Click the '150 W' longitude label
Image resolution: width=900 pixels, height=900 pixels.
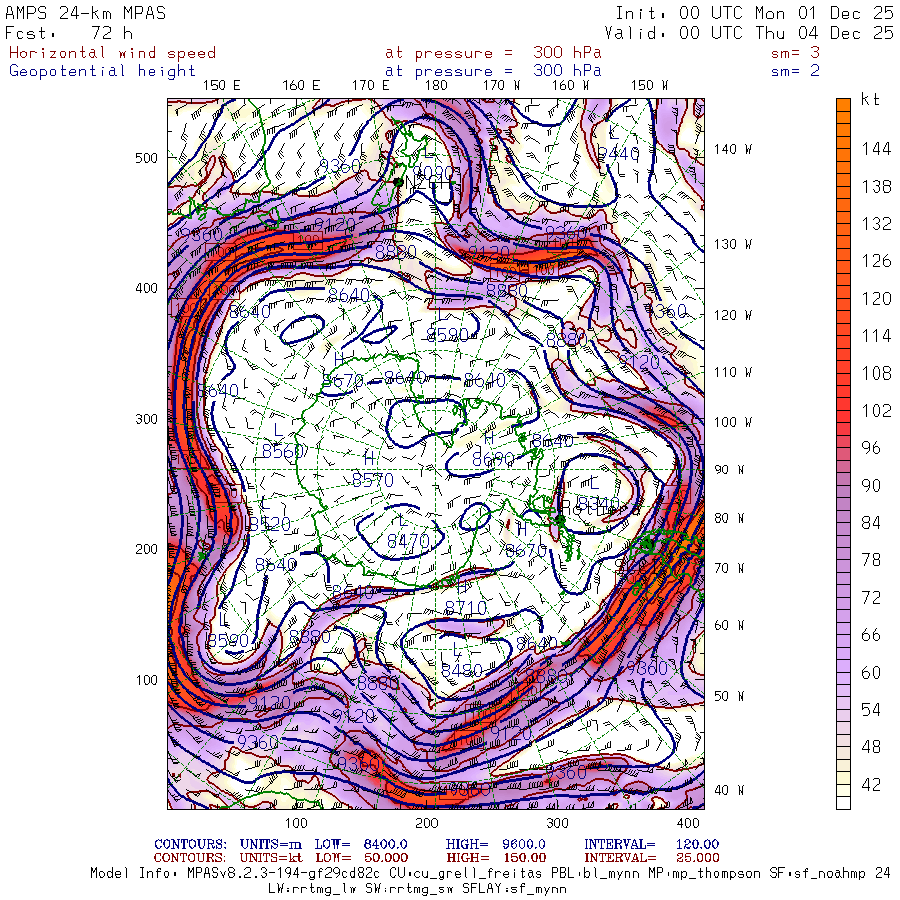(649, 86)
